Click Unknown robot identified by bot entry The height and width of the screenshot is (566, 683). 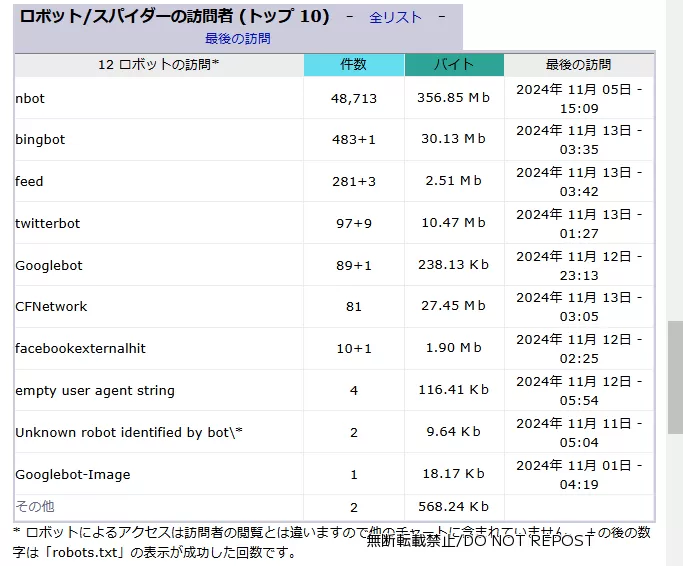129,433
